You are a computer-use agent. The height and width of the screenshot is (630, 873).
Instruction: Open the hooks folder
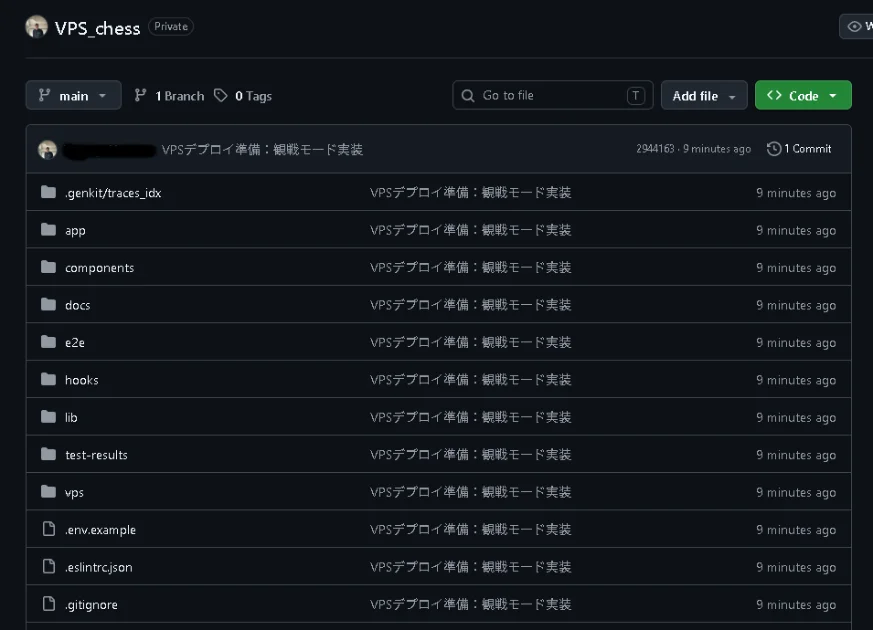click(82, 380)
